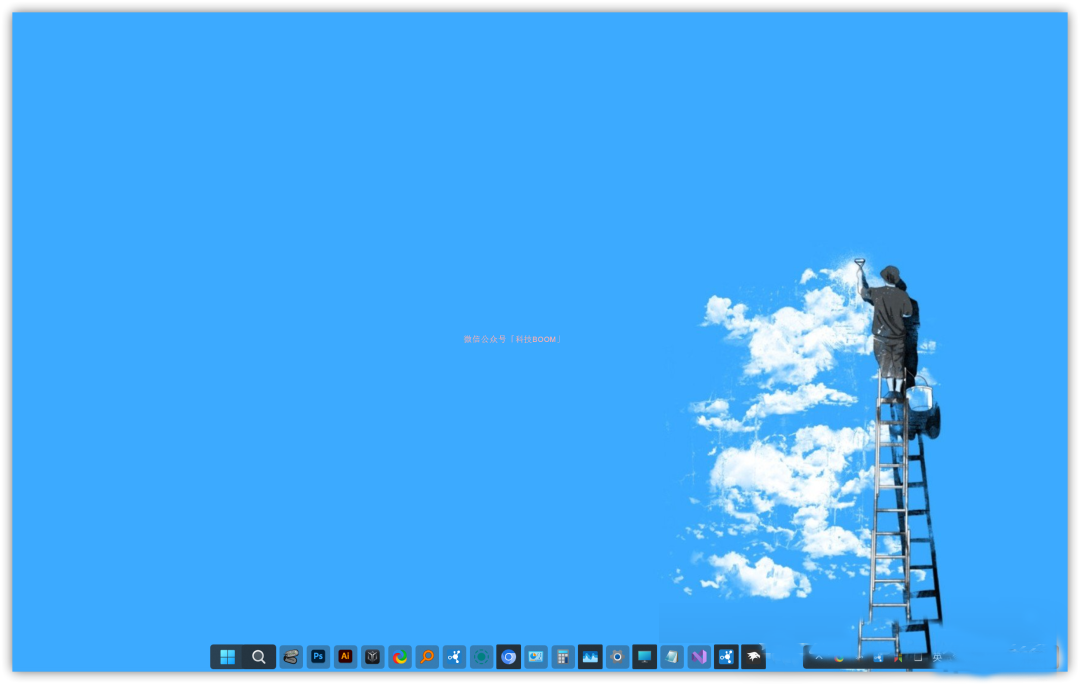This screenshot has width=1080, height=684.
Task: Open the multicolor swirl app icon
Action: tap(399, 657)
